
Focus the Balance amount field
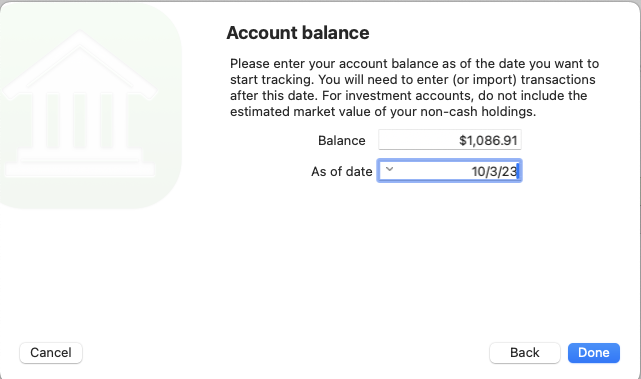pos(450,140)
